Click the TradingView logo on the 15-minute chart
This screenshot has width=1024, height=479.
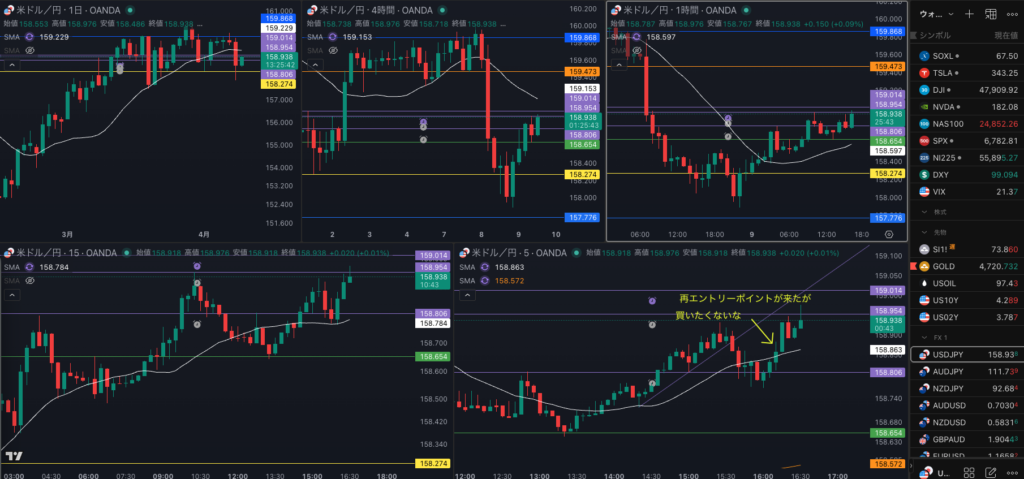(14, 457)
